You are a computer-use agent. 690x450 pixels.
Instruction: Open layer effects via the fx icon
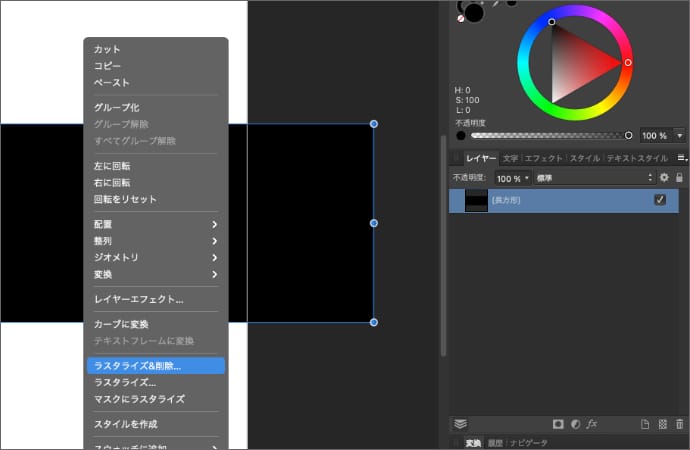click(592, 424)
